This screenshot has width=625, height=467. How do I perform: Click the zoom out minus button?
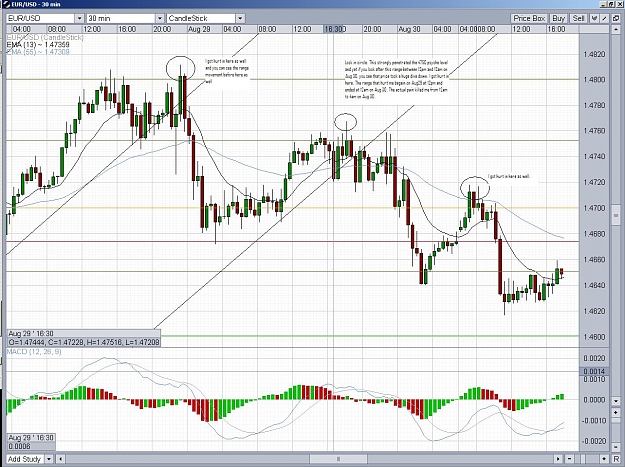[570, 459]
